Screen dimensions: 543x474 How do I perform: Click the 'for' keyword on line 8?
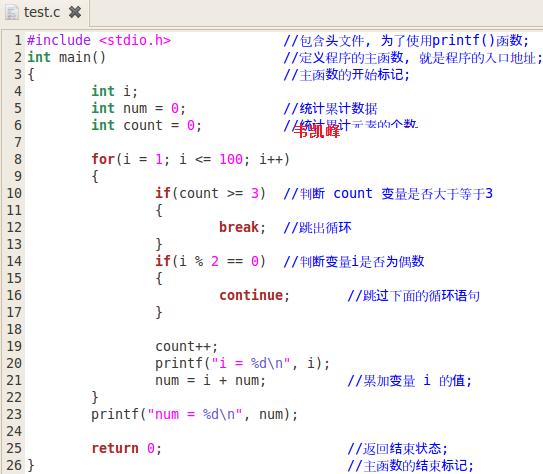103,159
